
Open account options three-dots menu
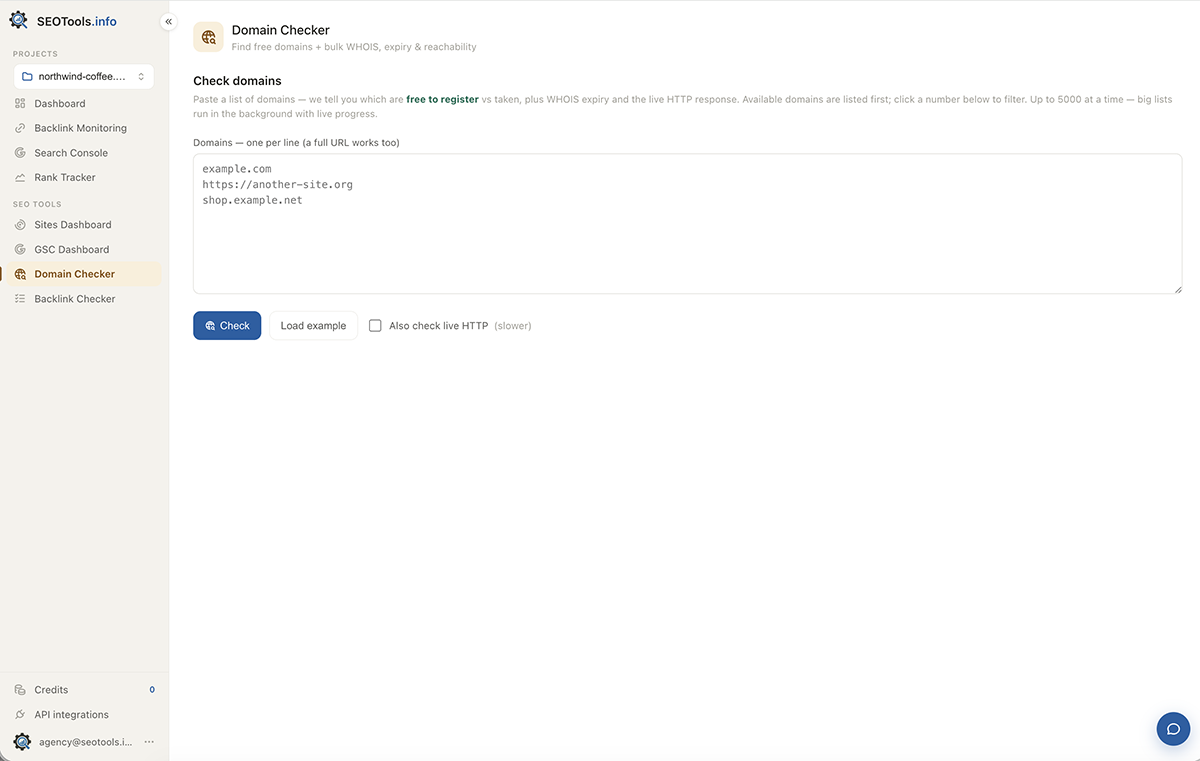pos(149,742)
